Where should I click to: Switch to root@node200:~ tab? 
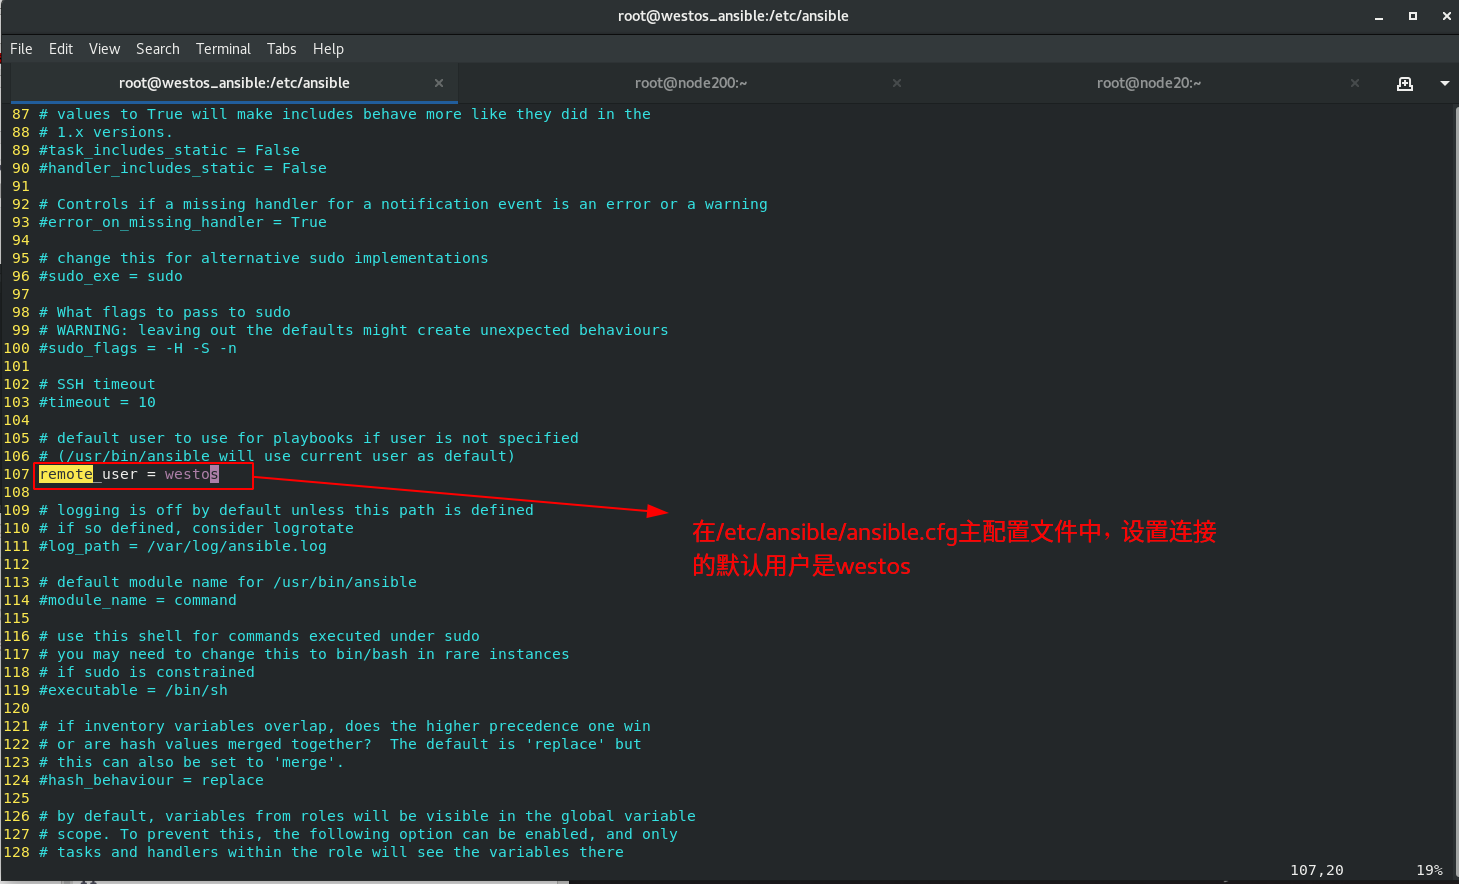(691, 83)
